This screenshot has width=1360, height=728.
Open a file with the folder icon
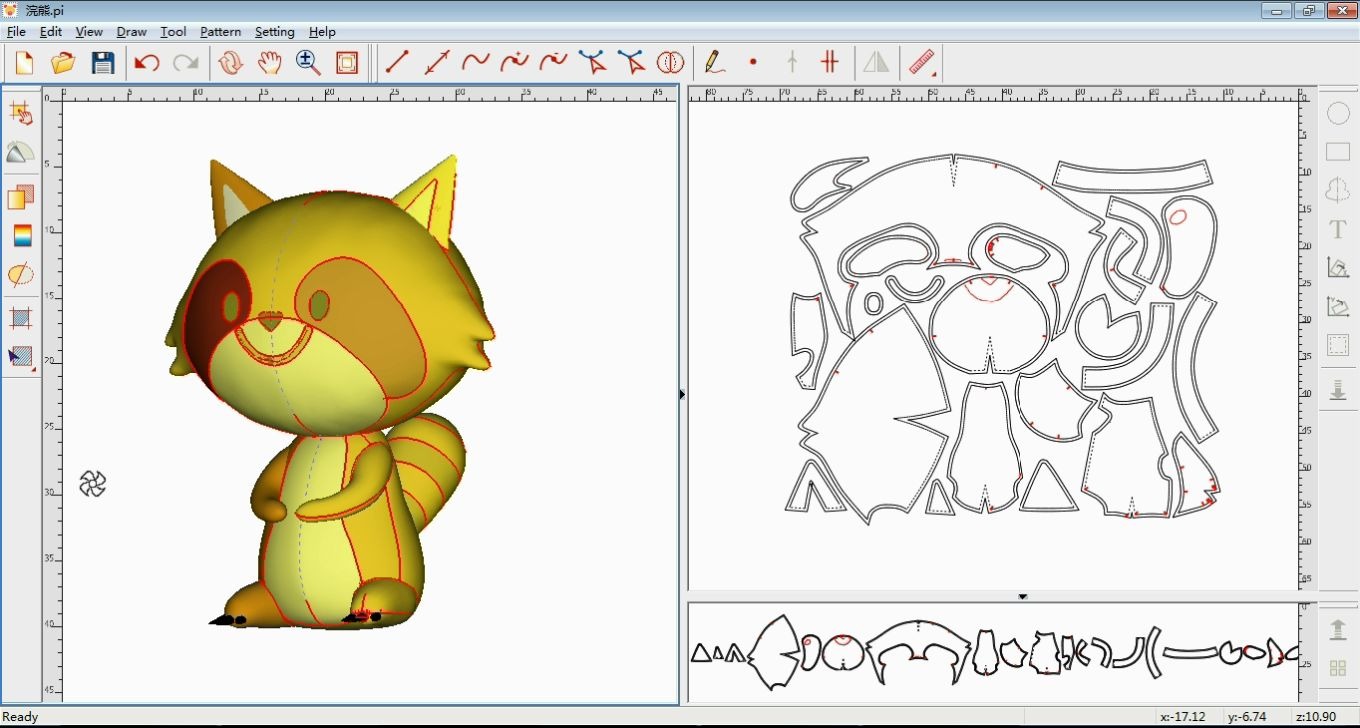pos(63,63)
